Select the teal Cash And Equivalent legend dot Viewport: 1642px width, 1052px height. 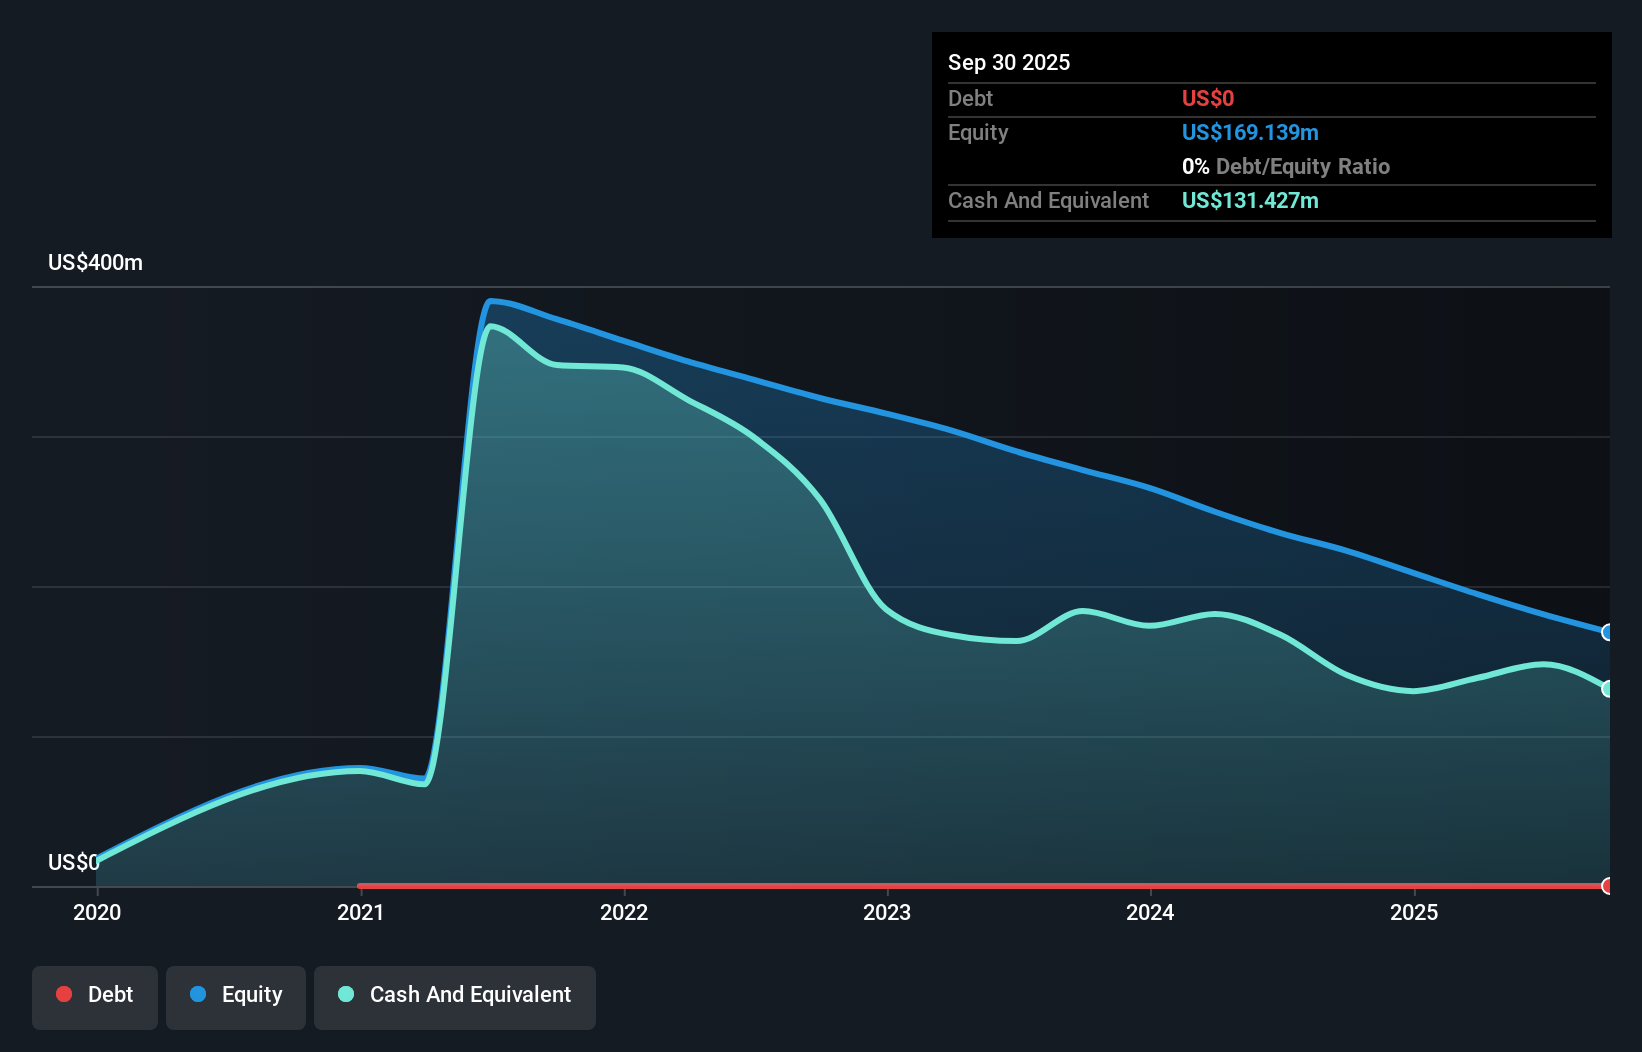click(x=345, y=994)
